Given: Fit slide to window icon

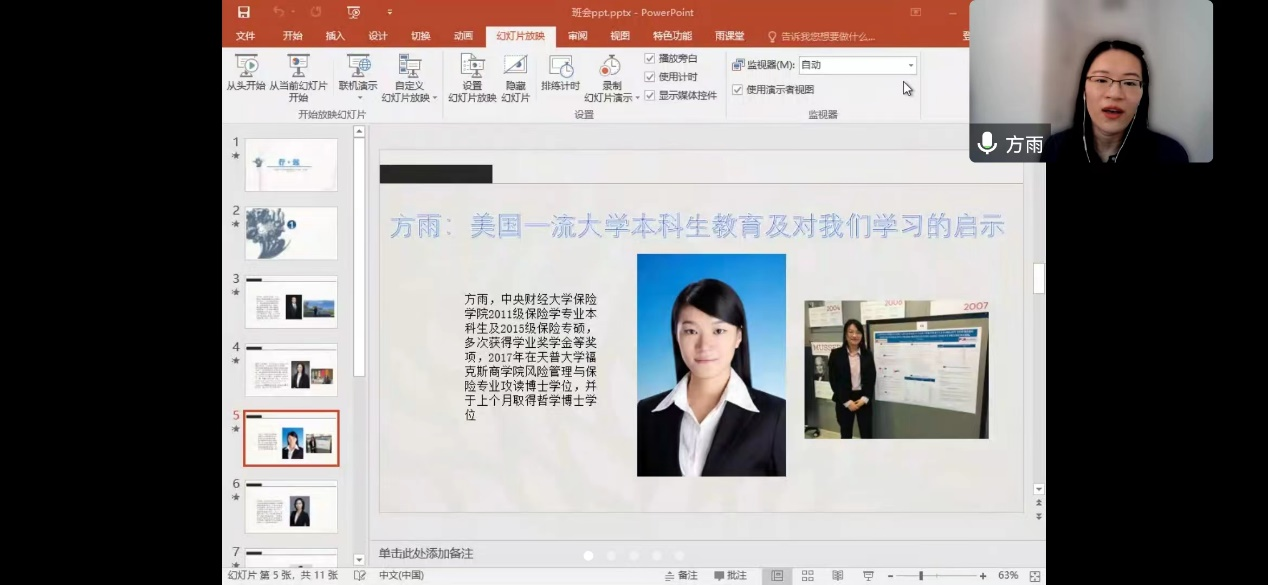Looking at the screenshot, I should pos(1034,576).
